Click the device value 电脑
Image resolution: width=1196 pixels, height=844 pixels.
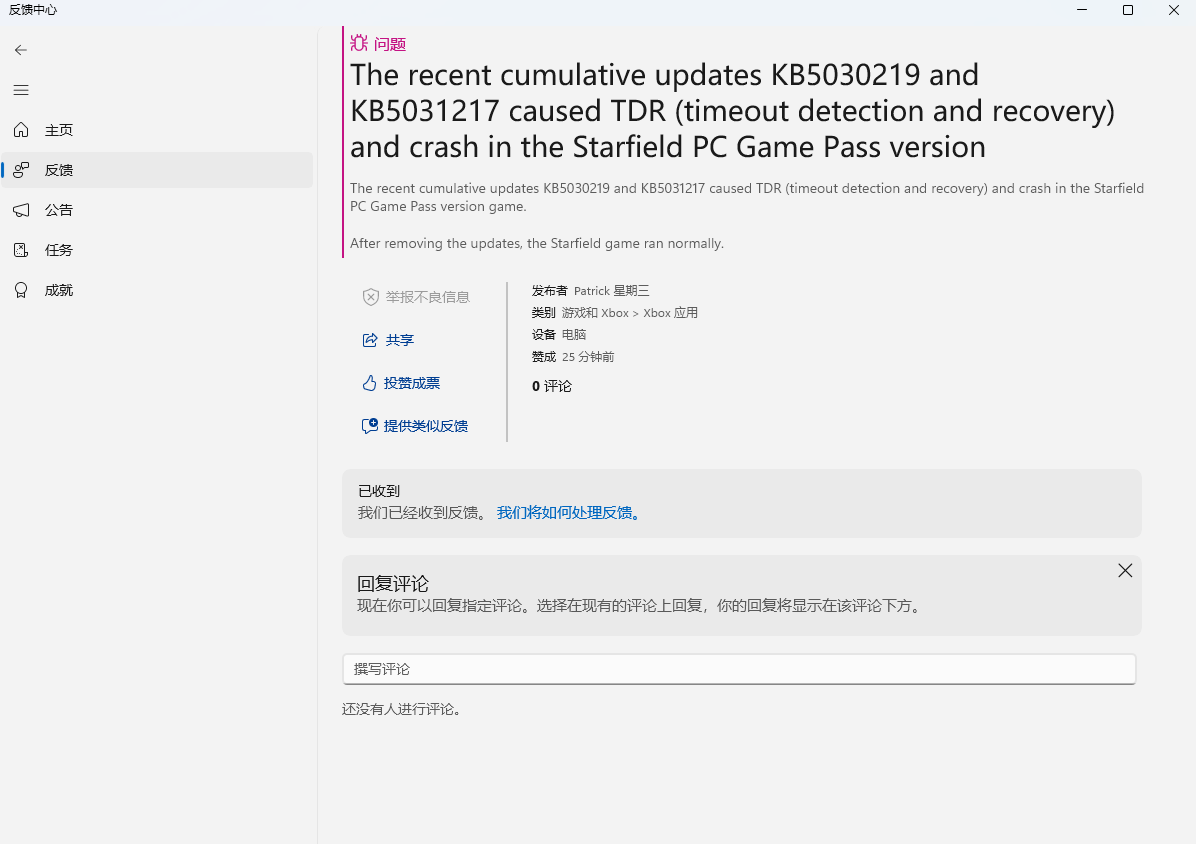point(574,335)
